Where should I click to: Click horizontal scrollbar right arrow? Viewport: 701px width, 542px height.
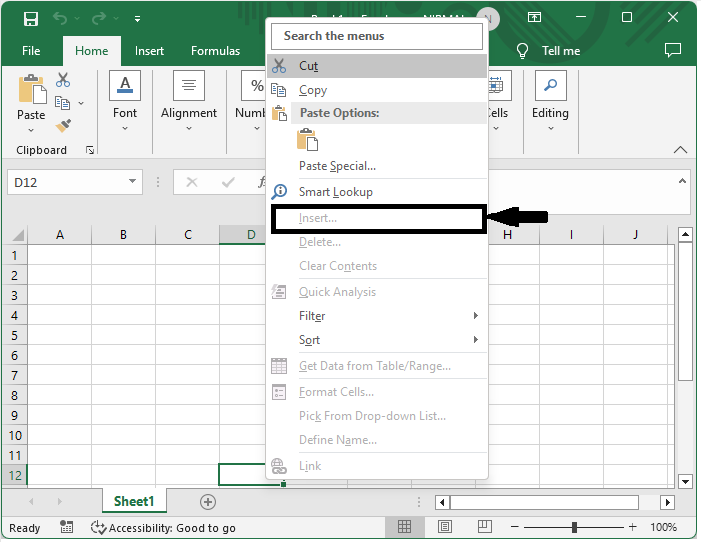(x=667, y=502)
